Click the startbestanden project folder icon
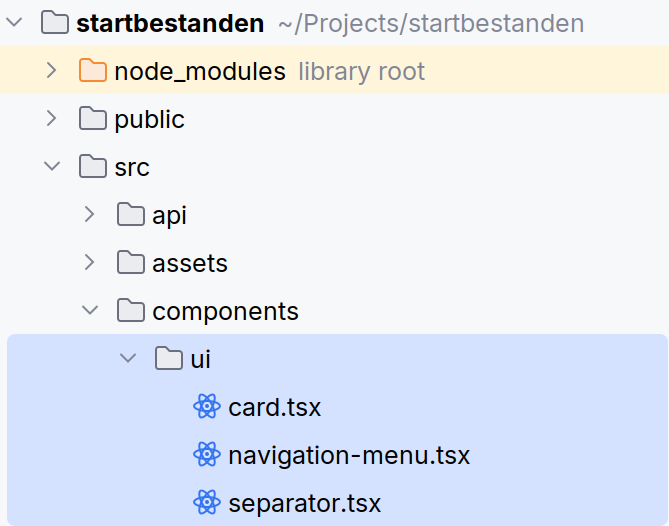This screenshot has height=526, width=669. tap(55, 23)
